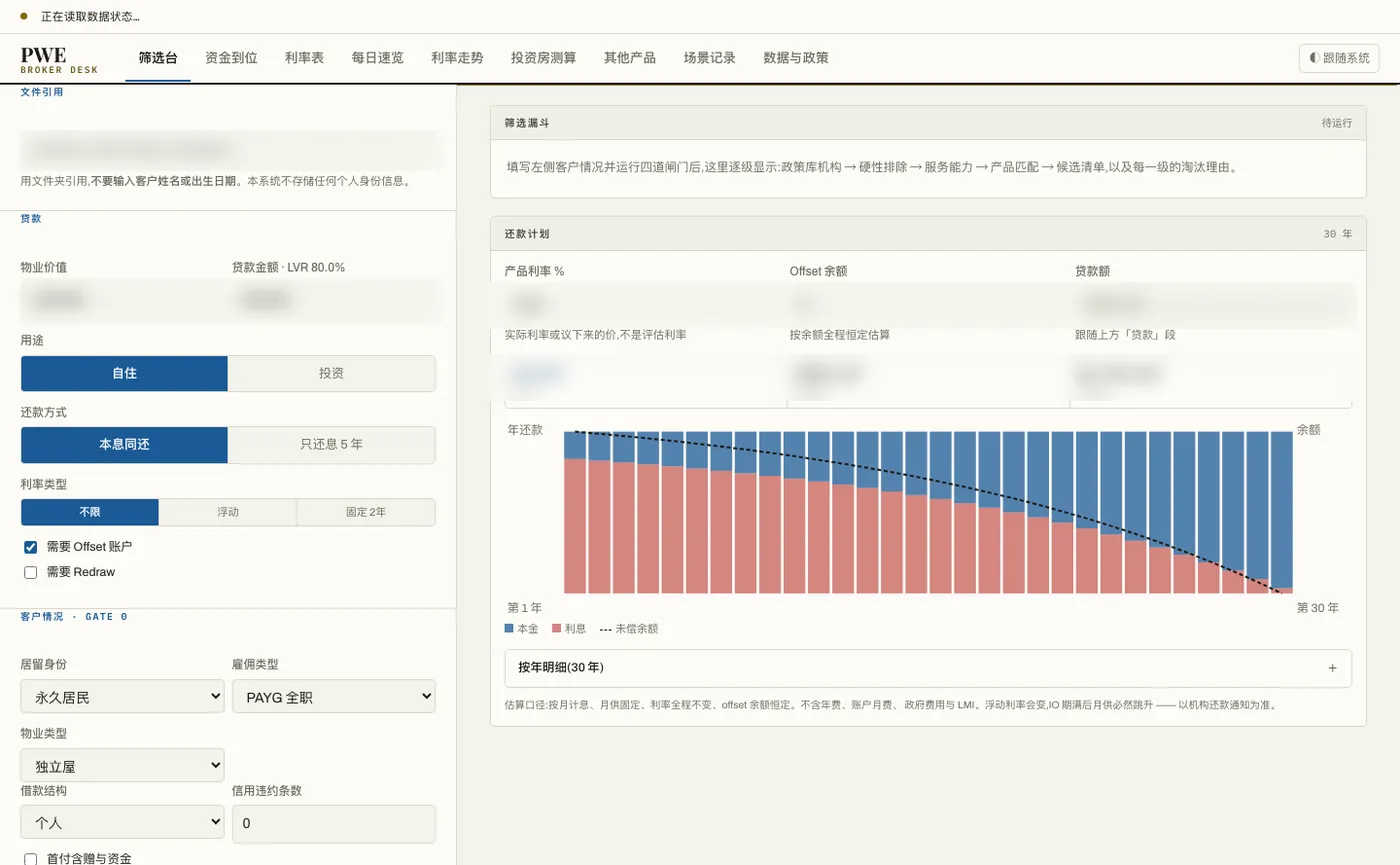Click the first year bar in chart
The height and width of the screenshot is (865, 1400).
(x=575, y=513)
